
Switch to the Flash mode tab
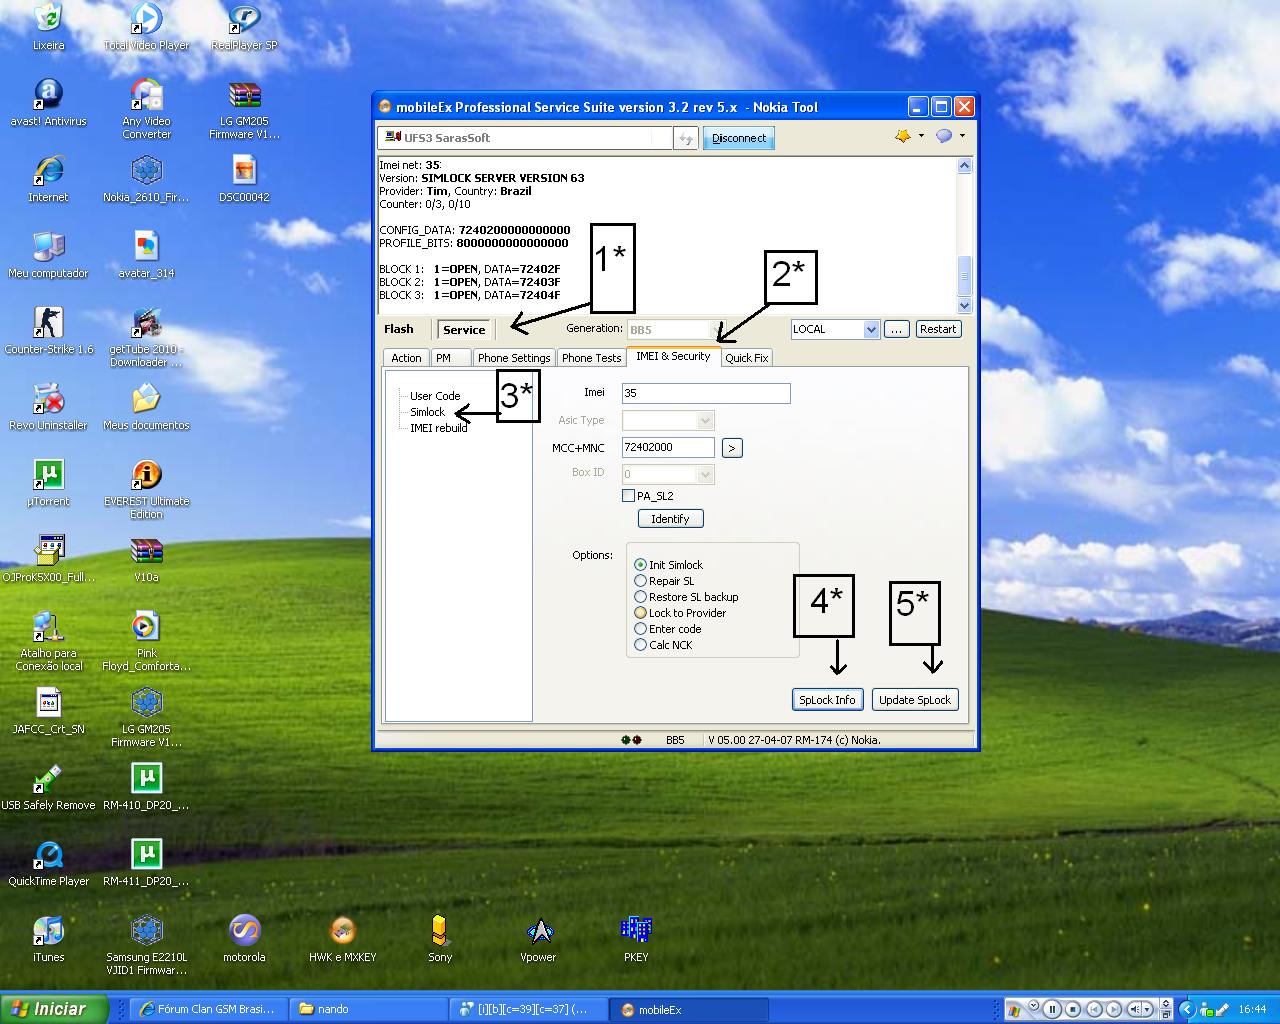(398, 329)
